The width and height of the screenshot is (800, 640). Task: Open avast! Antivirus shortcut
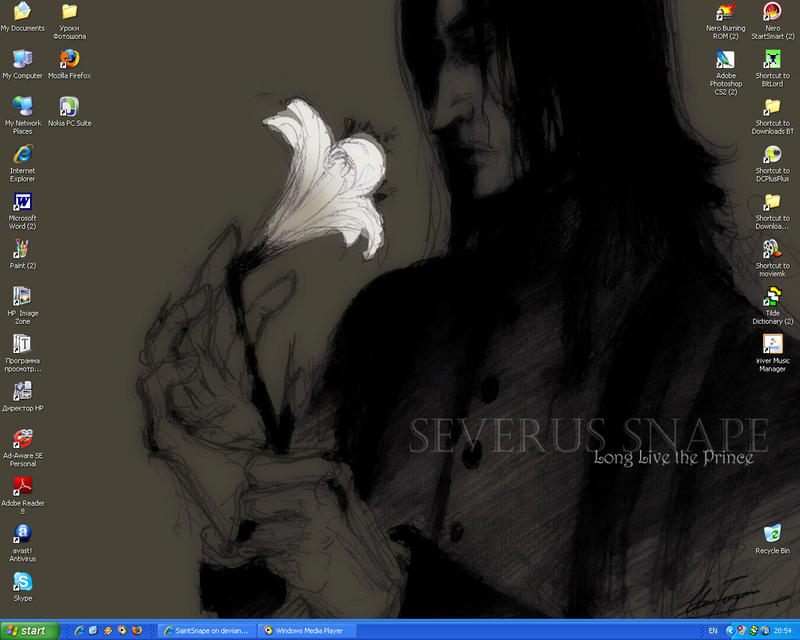coord(22,543)
